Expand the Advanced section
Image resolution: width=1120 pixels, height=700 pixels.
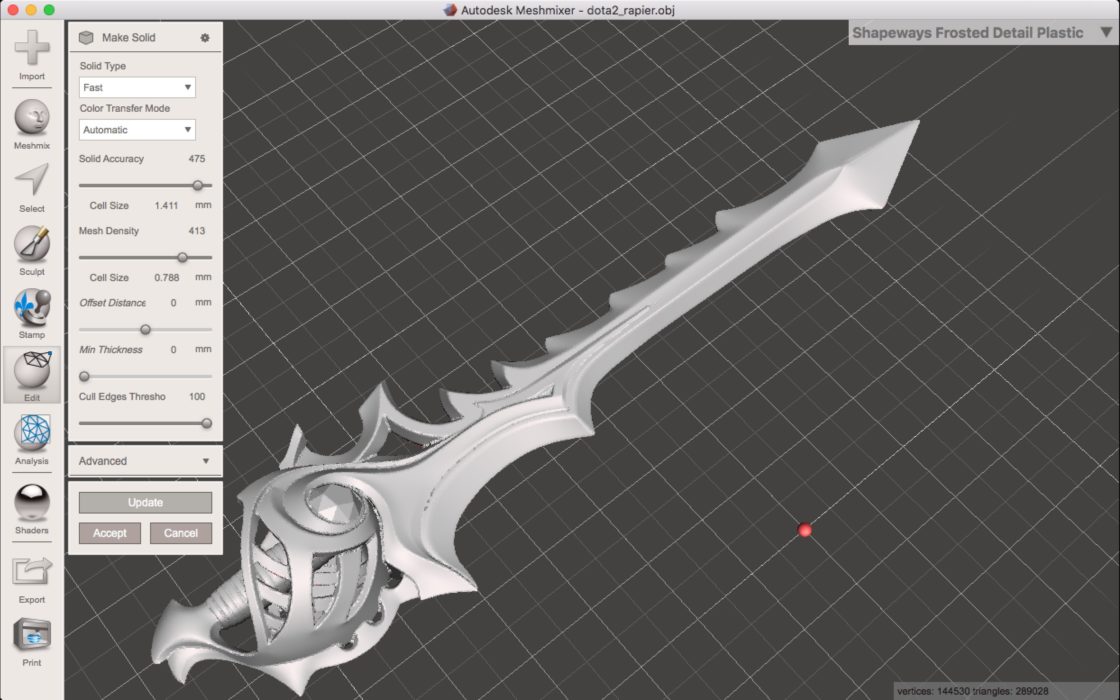[145, 461]
